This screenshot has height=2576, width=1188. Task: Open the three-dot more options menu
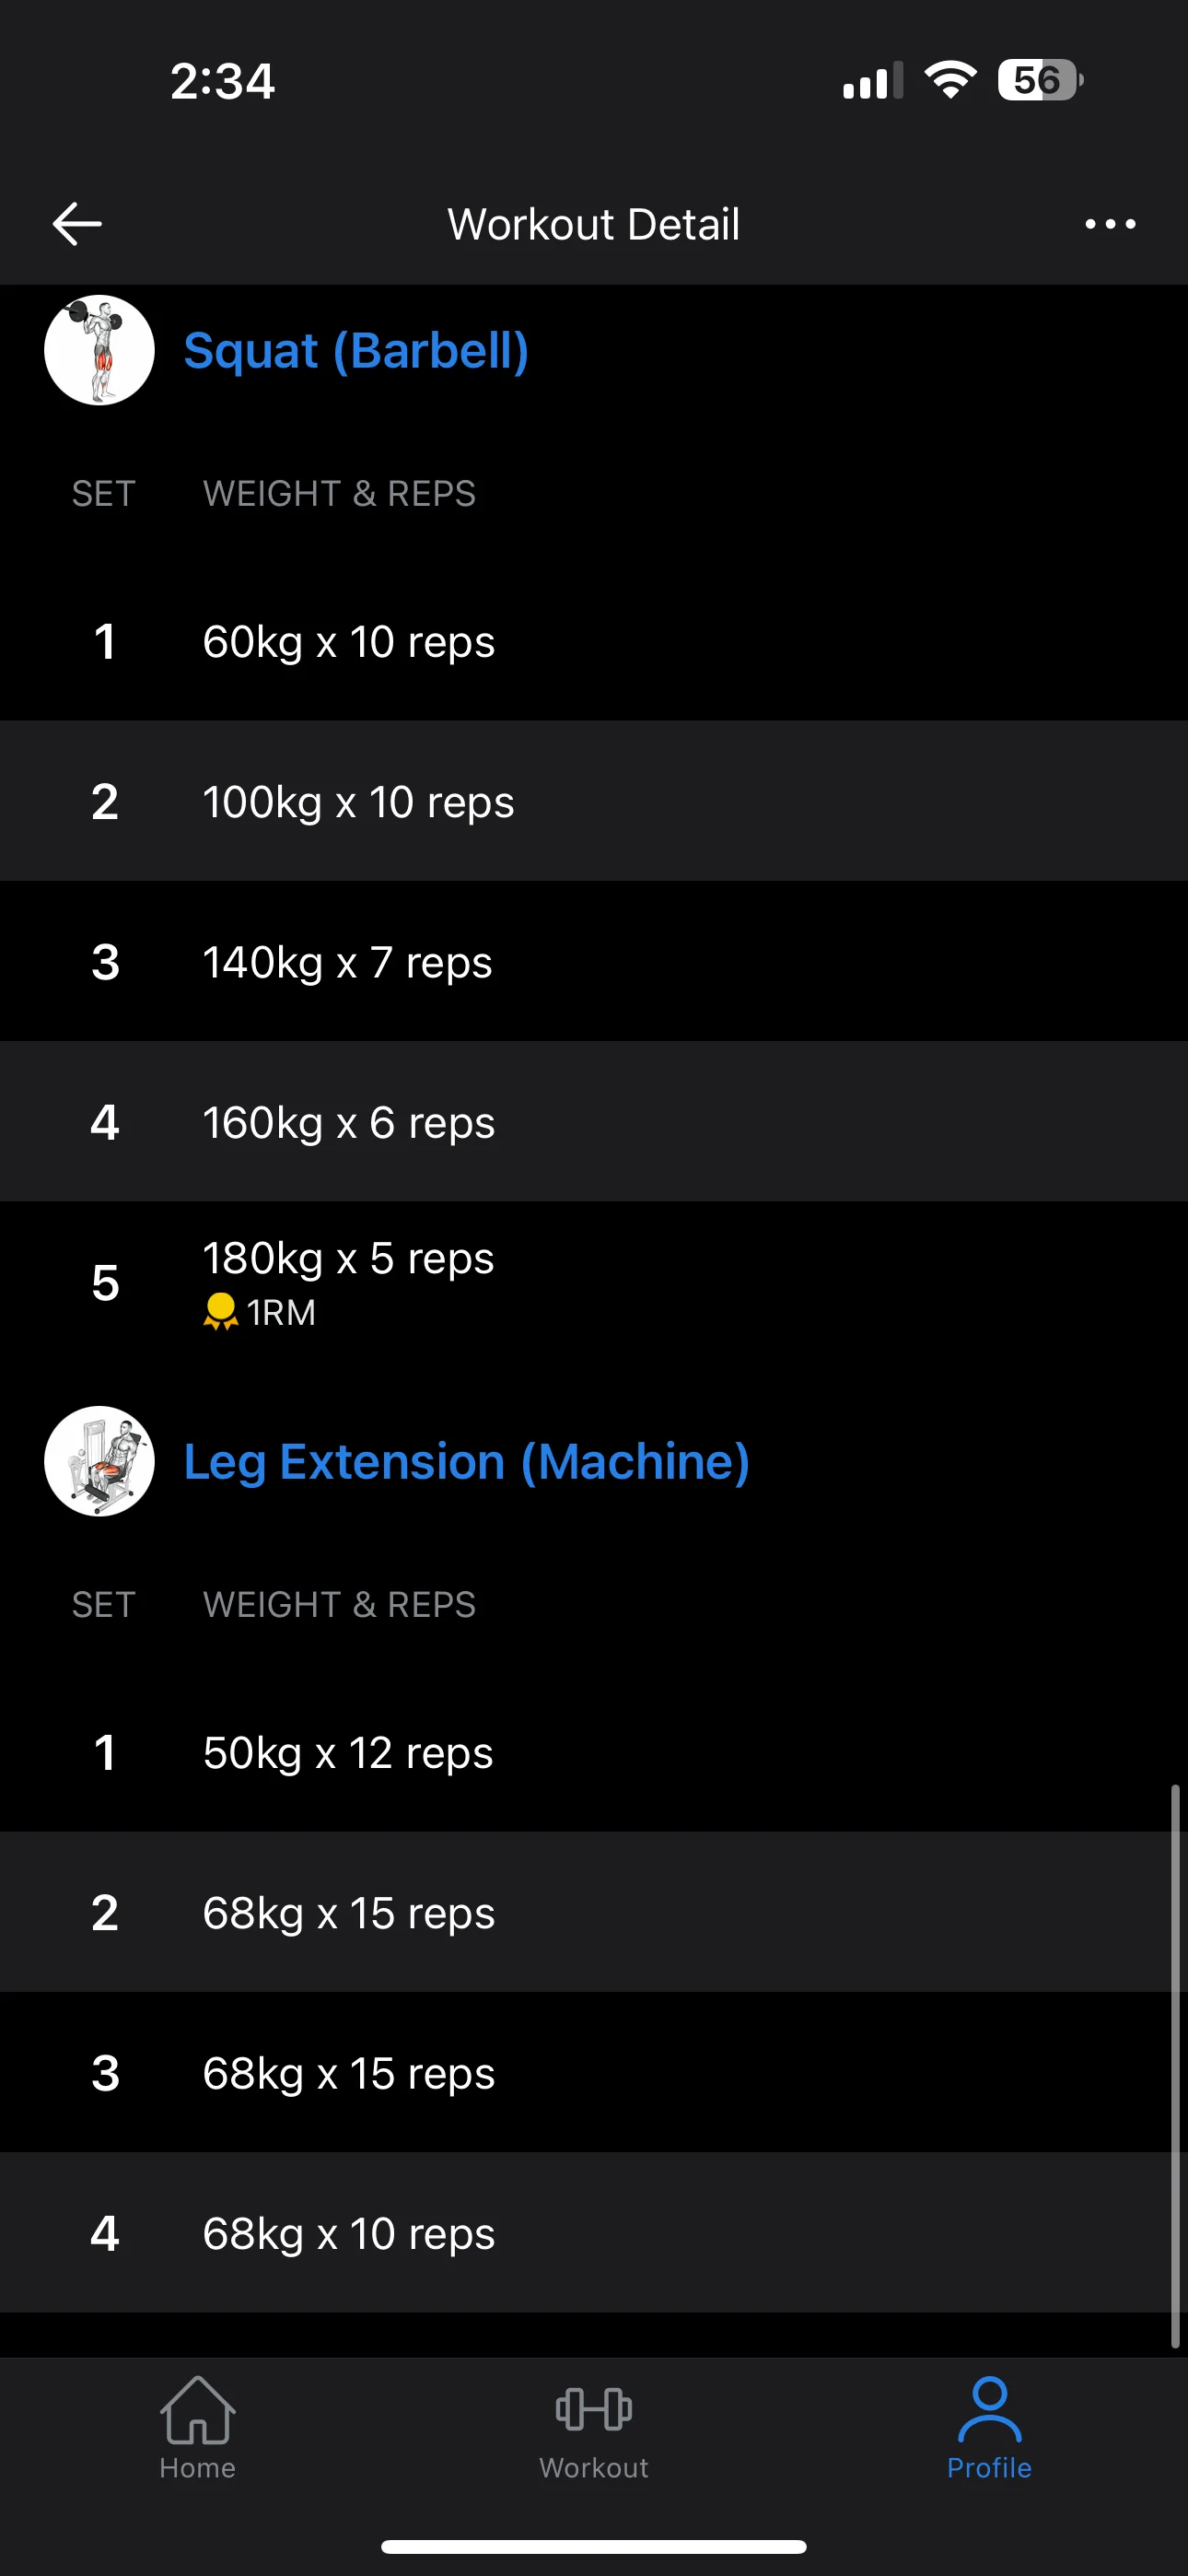1110,224
